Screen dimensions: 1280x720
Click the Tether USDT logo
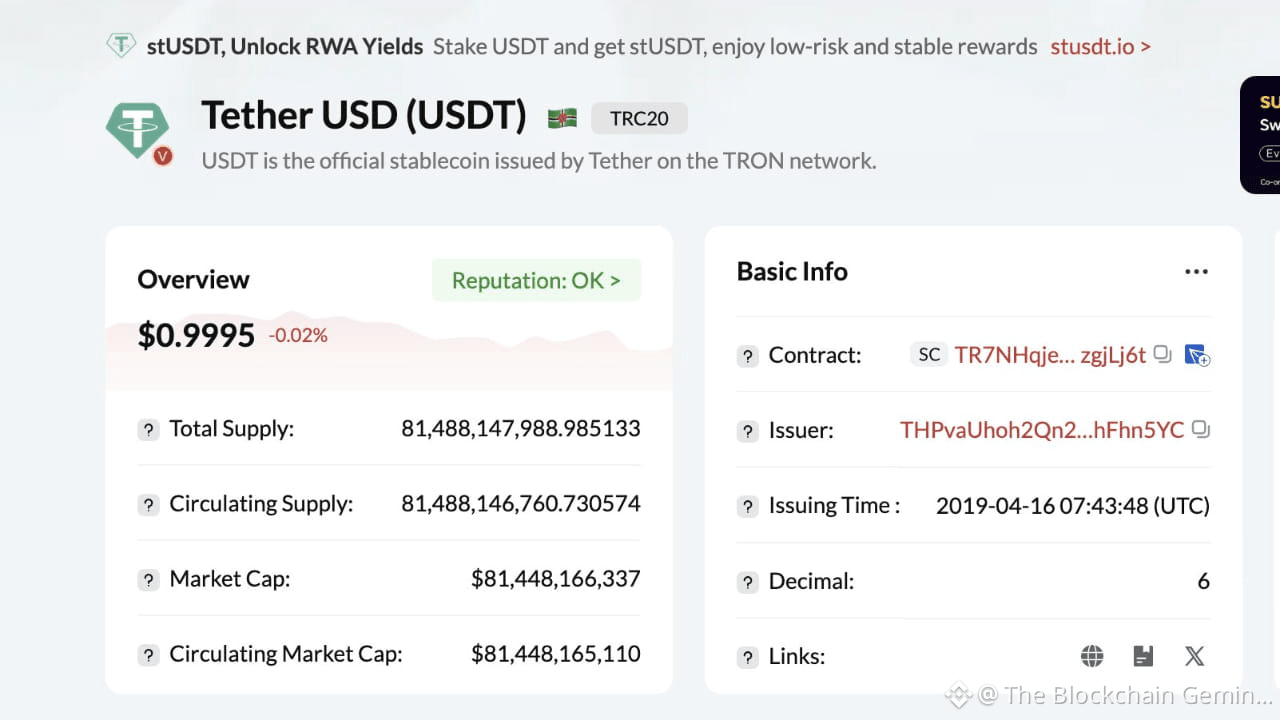point(137,130)
